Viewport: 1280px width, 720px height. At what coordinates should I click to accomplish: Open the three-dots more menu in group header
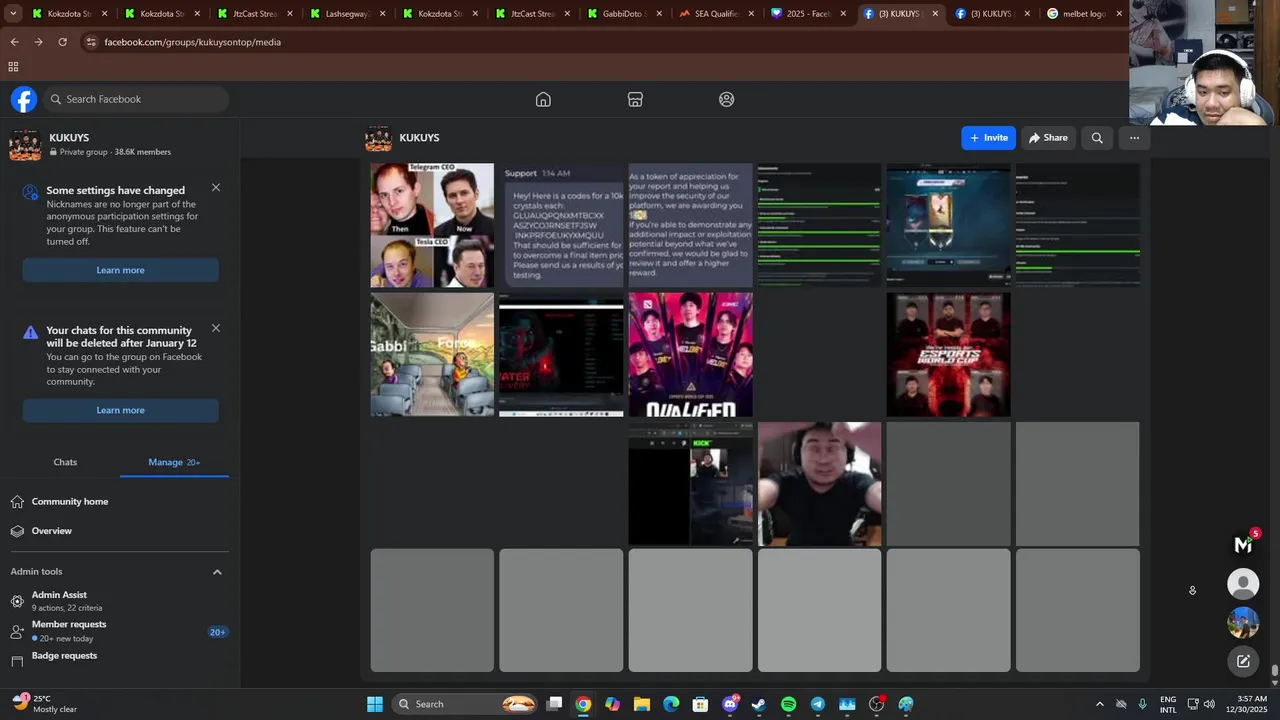pyautogui.click(x=1134, y=138)
